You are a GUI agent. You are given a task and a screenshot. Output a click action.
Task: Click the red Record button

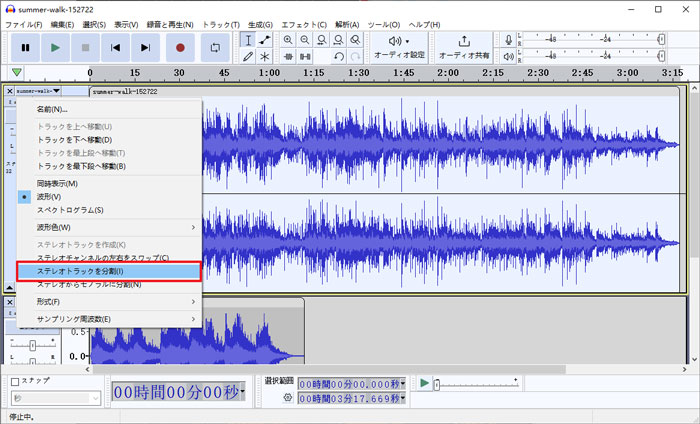pyautogui.click(x=180, y=47)
